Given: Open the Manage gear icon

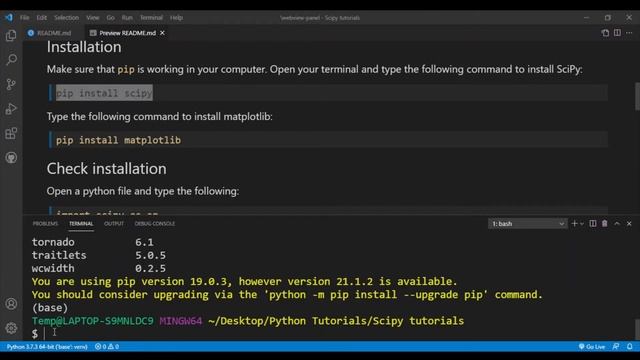Looking at the screenshot, I should coord(11,328).
